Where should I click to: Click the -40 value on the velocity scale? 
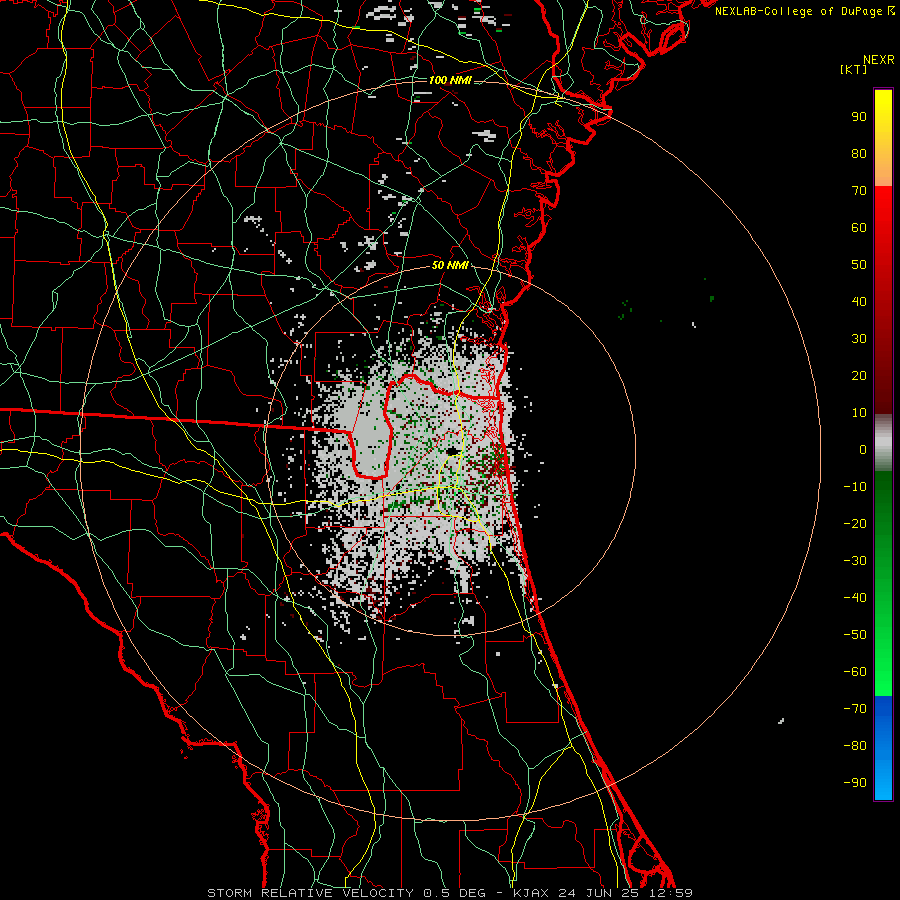855,598
